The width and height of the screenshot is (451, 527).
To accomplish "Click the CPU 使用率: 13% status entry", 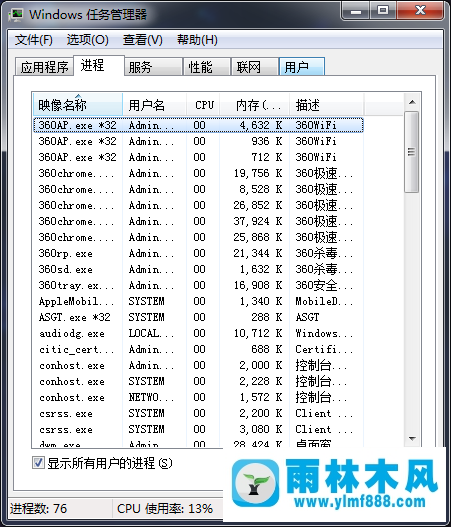I will pos(165,509).
